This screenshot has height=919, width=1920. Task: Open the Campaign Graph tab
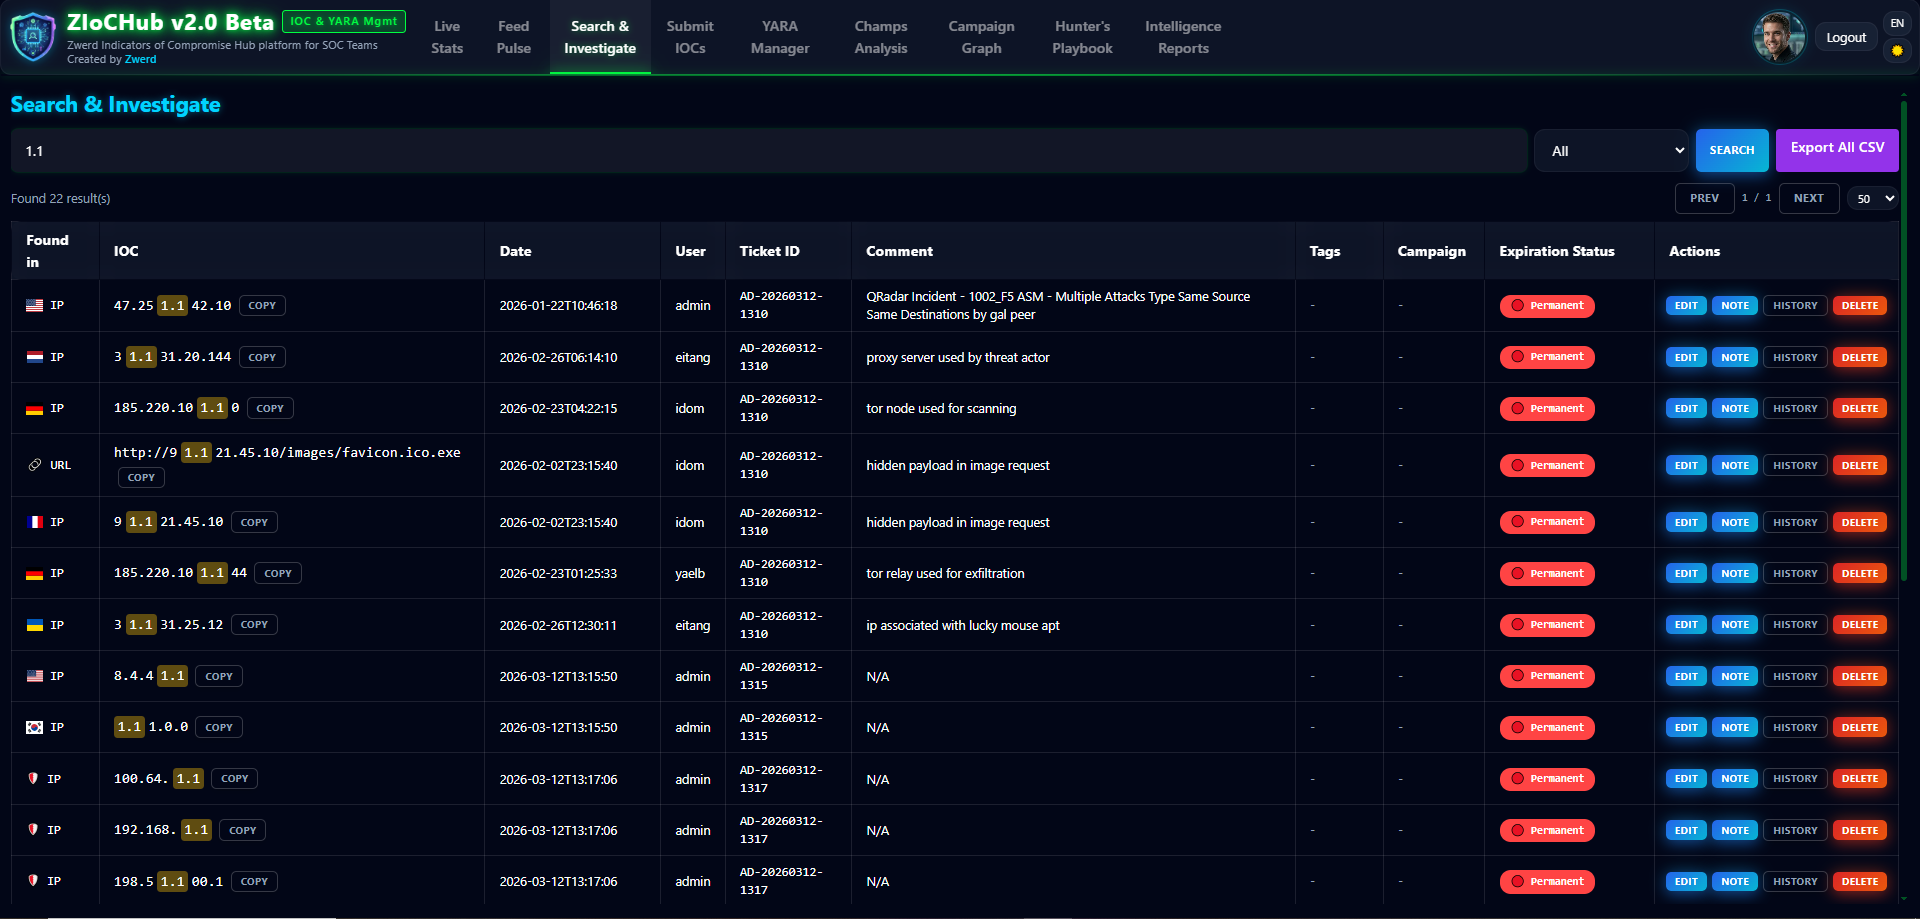pyautogui.click(x=981, y=37)
